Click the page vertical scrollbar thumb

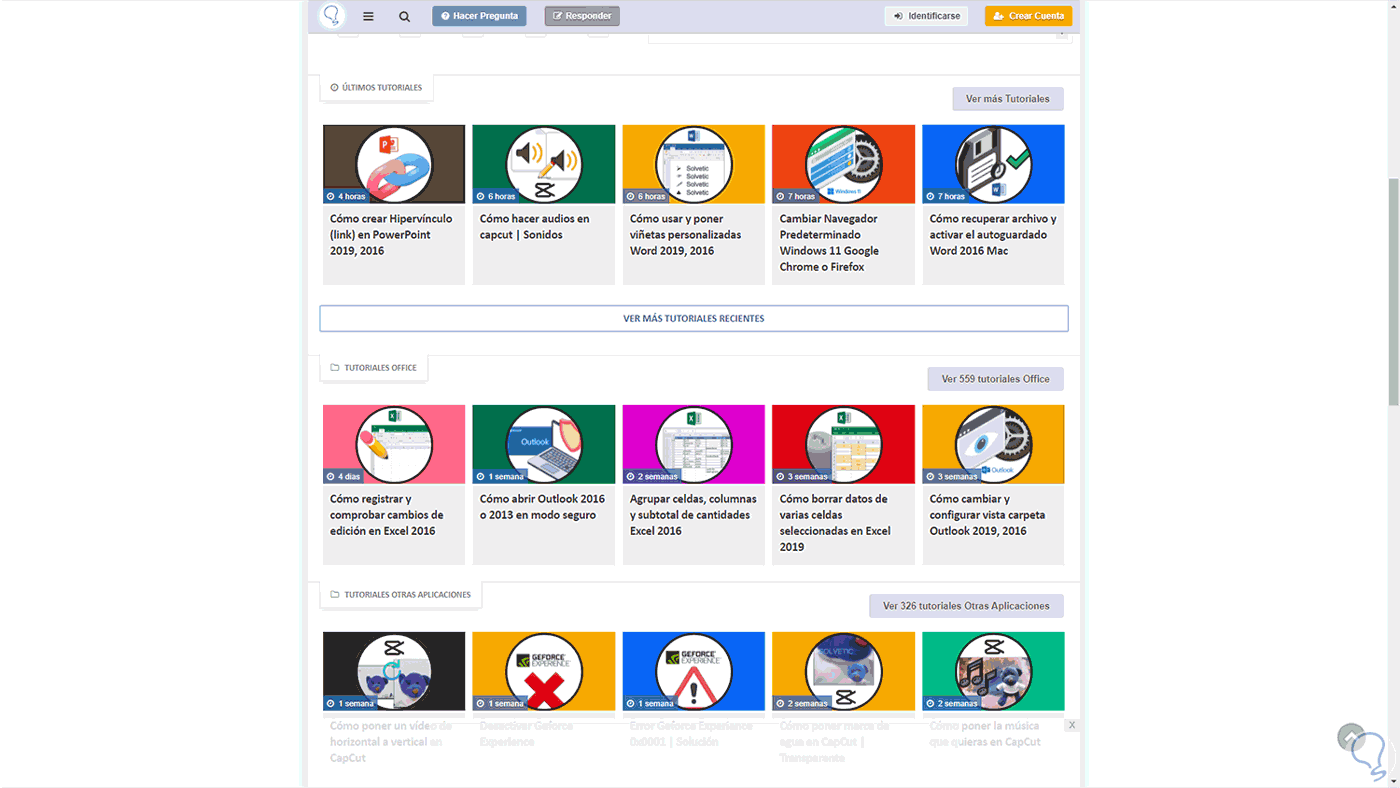1393,292
